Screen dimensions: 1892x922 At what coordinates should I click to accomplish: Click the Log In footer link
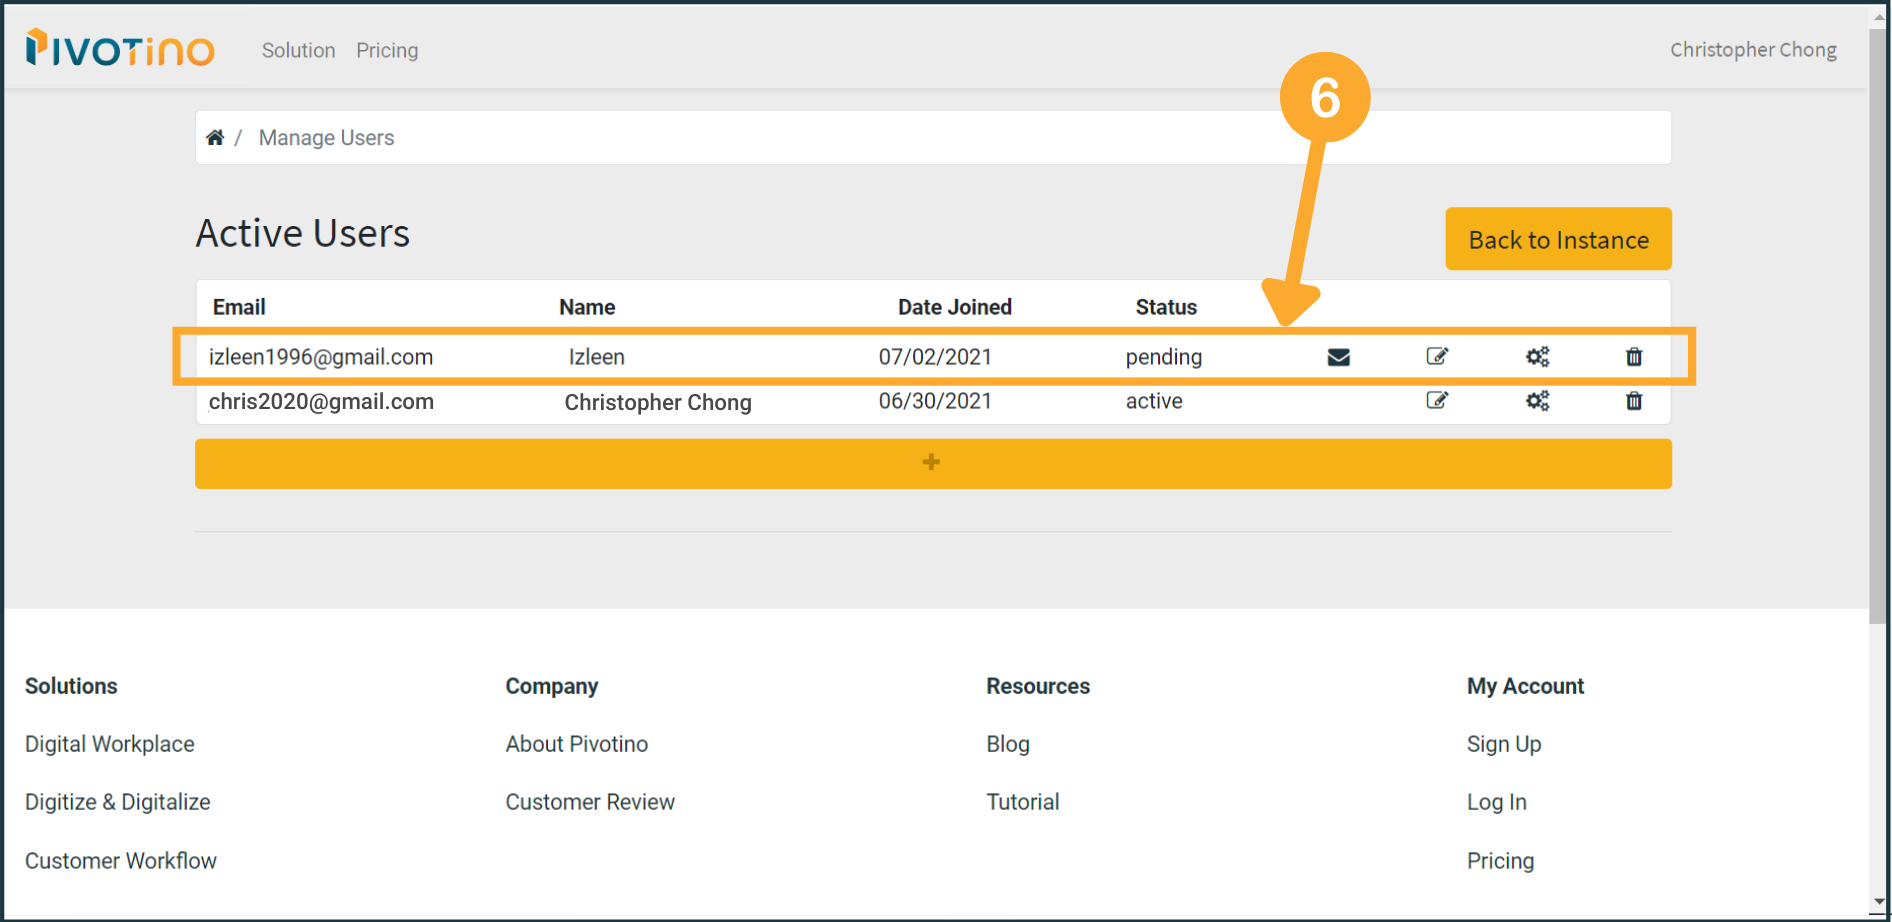point(1496,802)
